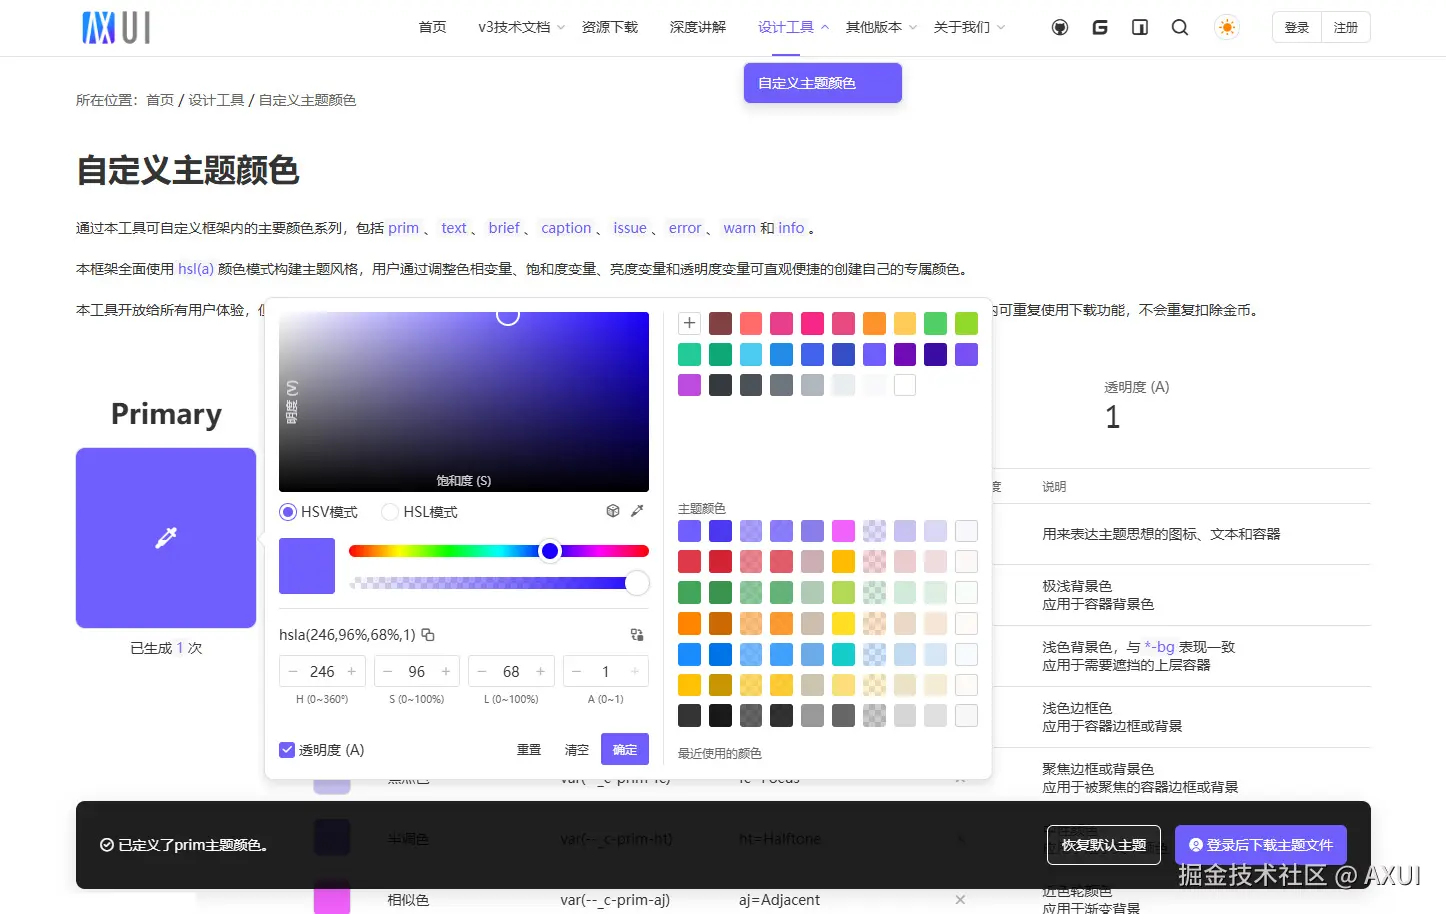Screen dimensions: 1446x914
Task: Click the 确定 button to confirm color
Action: 624,748
